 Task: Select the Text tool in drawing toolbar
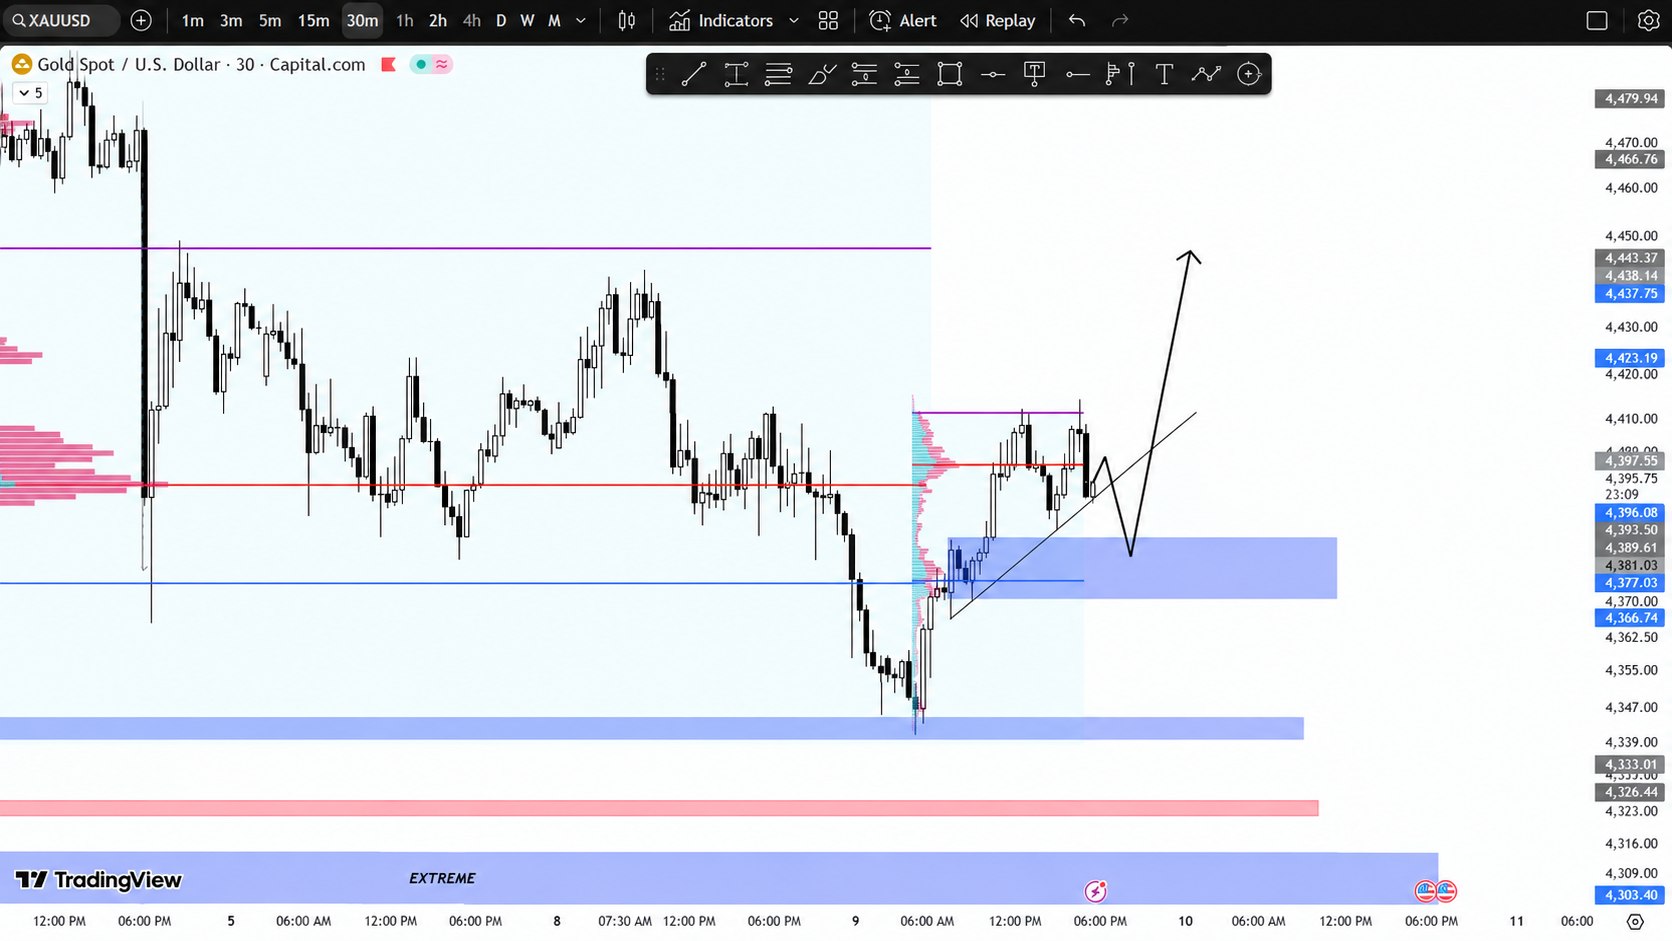pyautogui.click(x=1164, y=74)
